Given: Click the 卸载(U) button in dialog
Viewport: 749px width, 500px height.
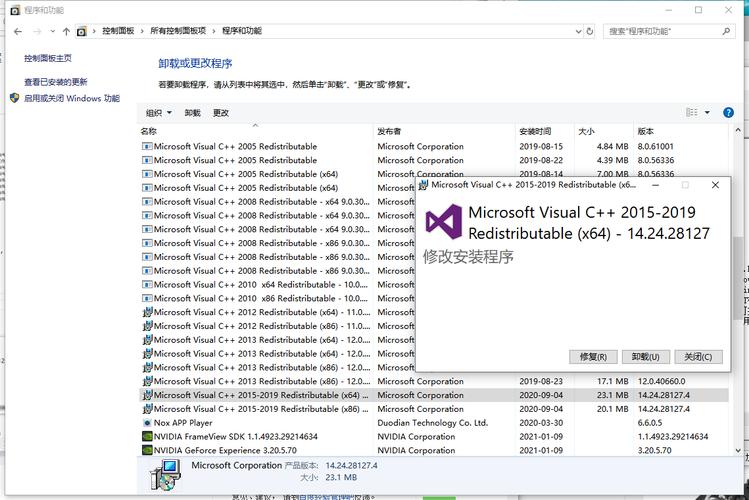Looking at the screenshot, I should coord(646,357).
